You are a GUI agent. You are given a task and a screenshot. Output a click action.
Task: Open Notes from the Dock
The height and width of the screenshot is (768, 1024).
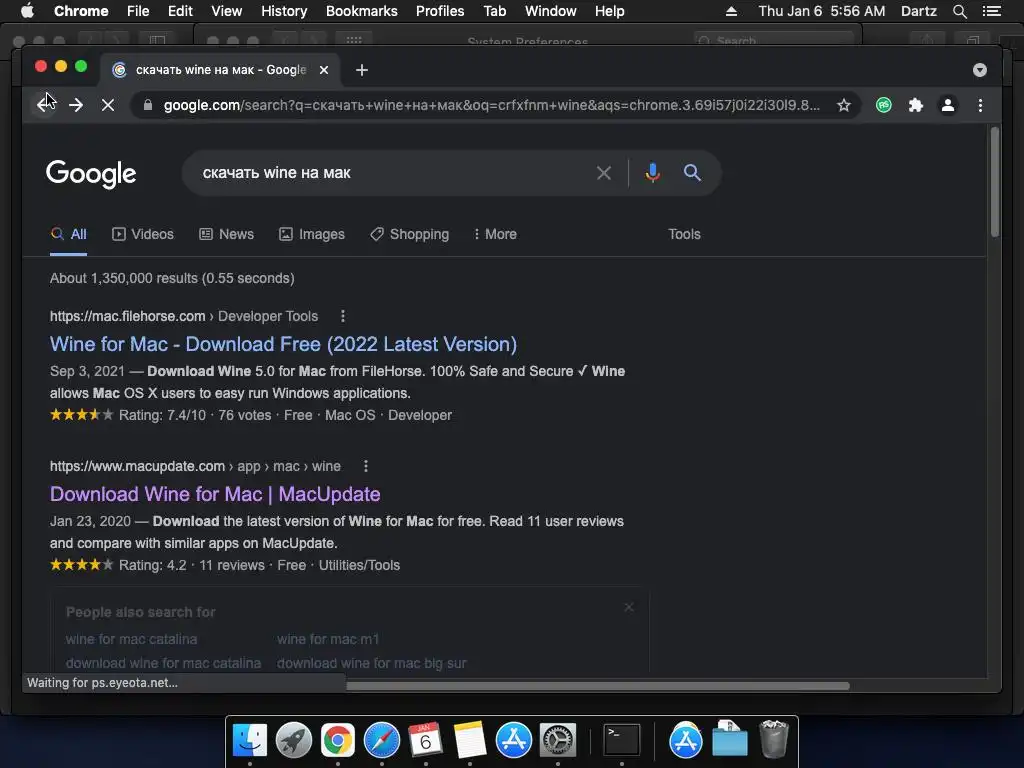click(x=470, y=740)
